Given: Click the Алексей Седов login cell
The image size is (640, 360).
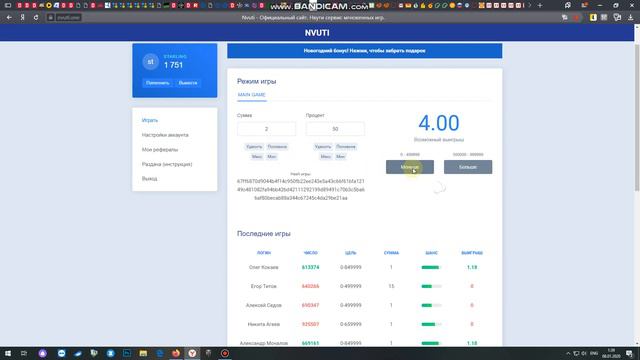Looking at the screenshot, I should pyautogui.click(x=264, y=305).
